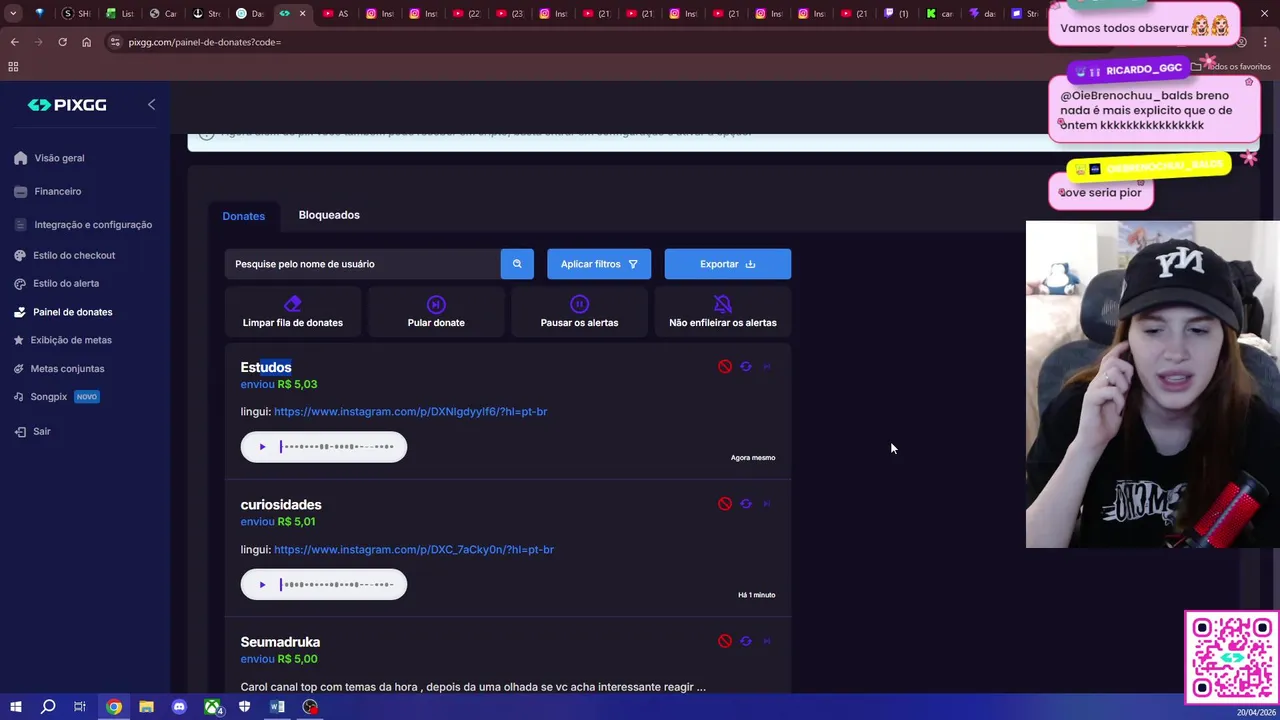The height and width of the screenshot is (720, 1280).
Task: Collapse the PIXGG sidebar with the chevron
Action: click(151, 104)
